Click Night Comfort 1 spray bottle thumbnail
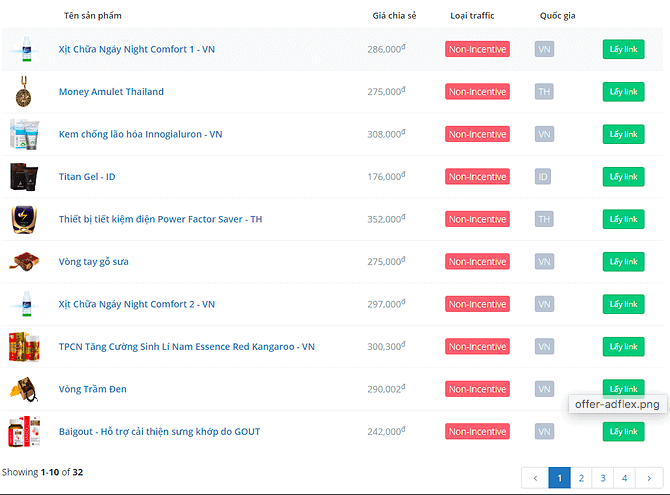This screenshot has height=495, width=670. point(26,49)
